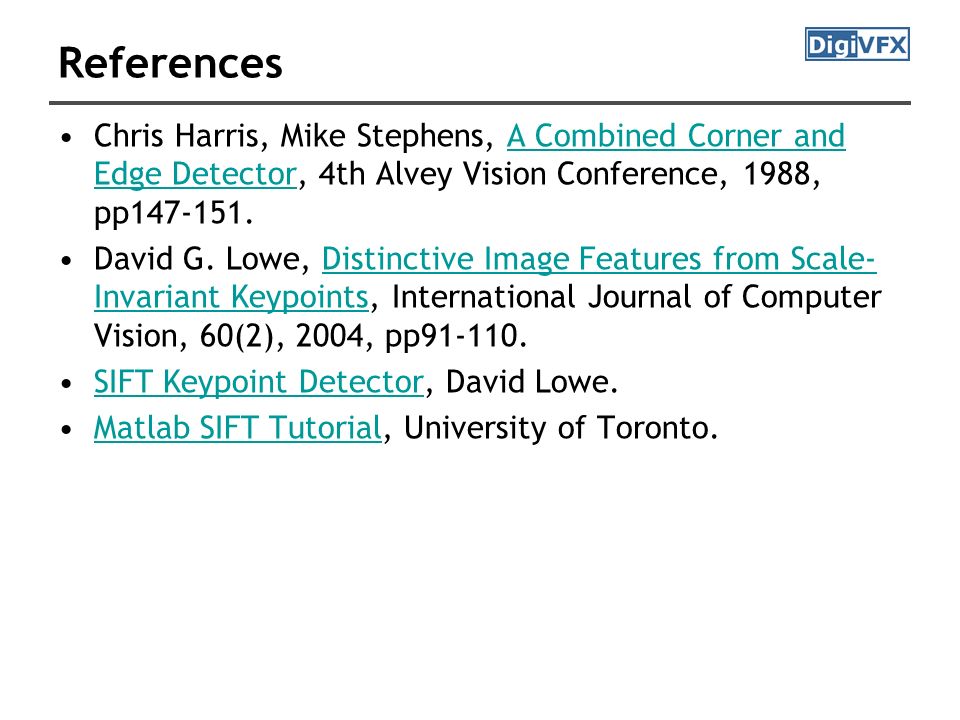Viewport: 960px width, 720px height.
Task: Click the 'Chris Harris, Mike Stephens' author text
Action: (x=293, y=136)
